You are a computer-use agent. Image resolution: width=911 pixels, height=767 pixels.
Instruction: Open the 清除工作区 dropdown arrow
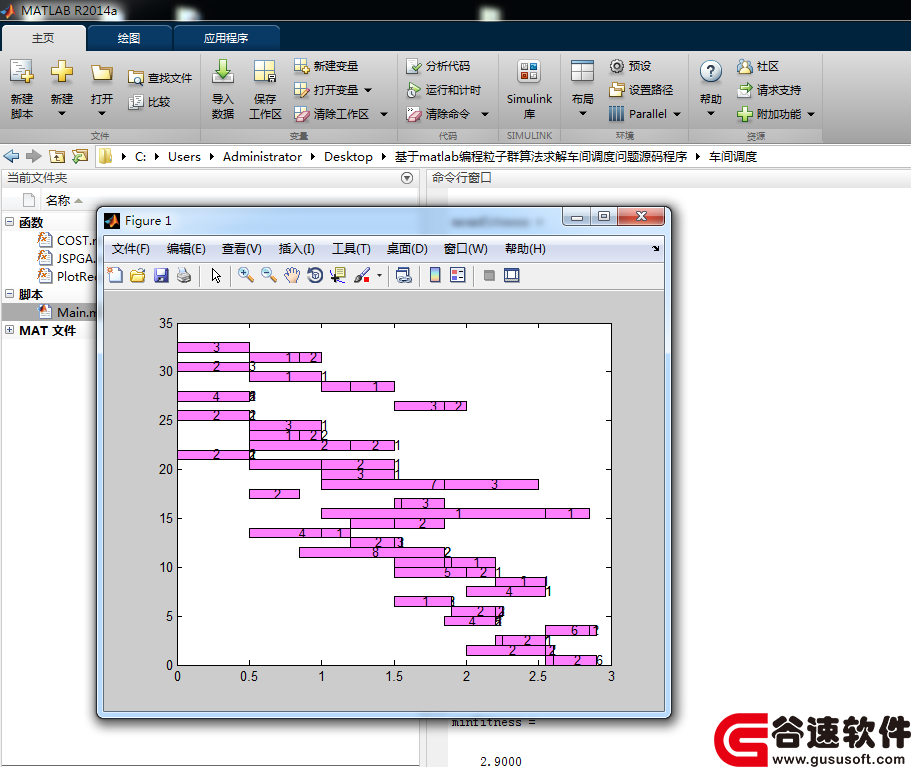(384, 114)
